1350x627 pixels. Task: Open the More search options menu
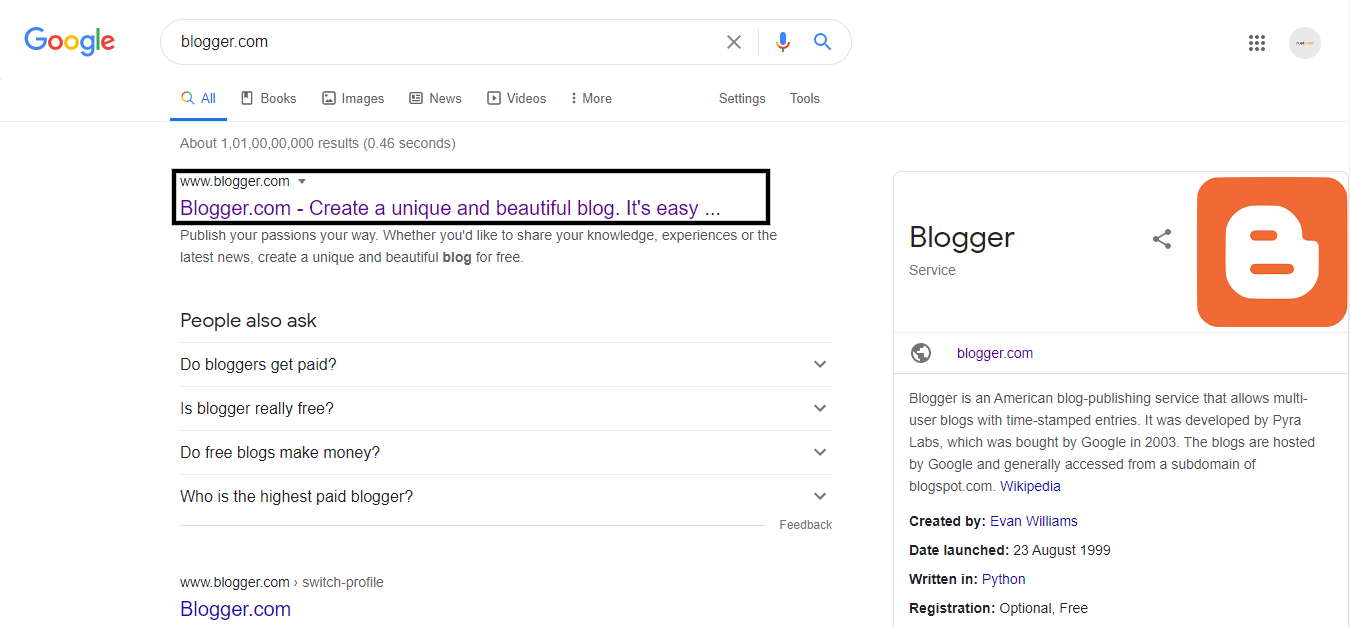590,97
